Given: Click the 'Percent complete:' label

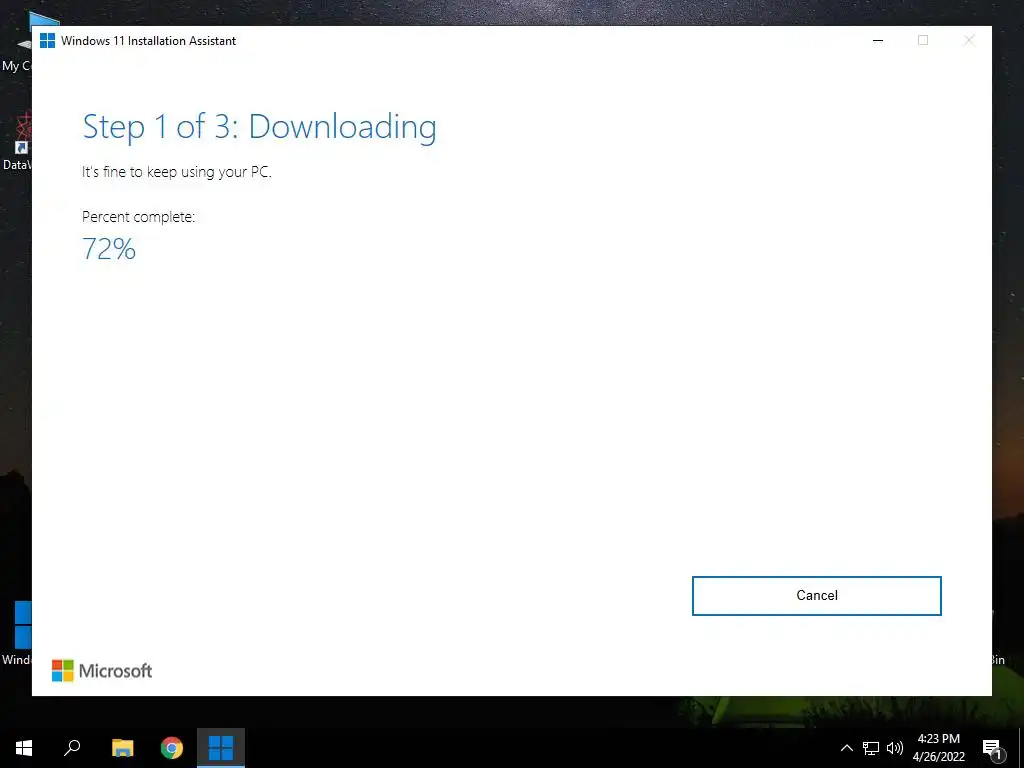Looking at the screenshot, I should (x=138, y=217).
